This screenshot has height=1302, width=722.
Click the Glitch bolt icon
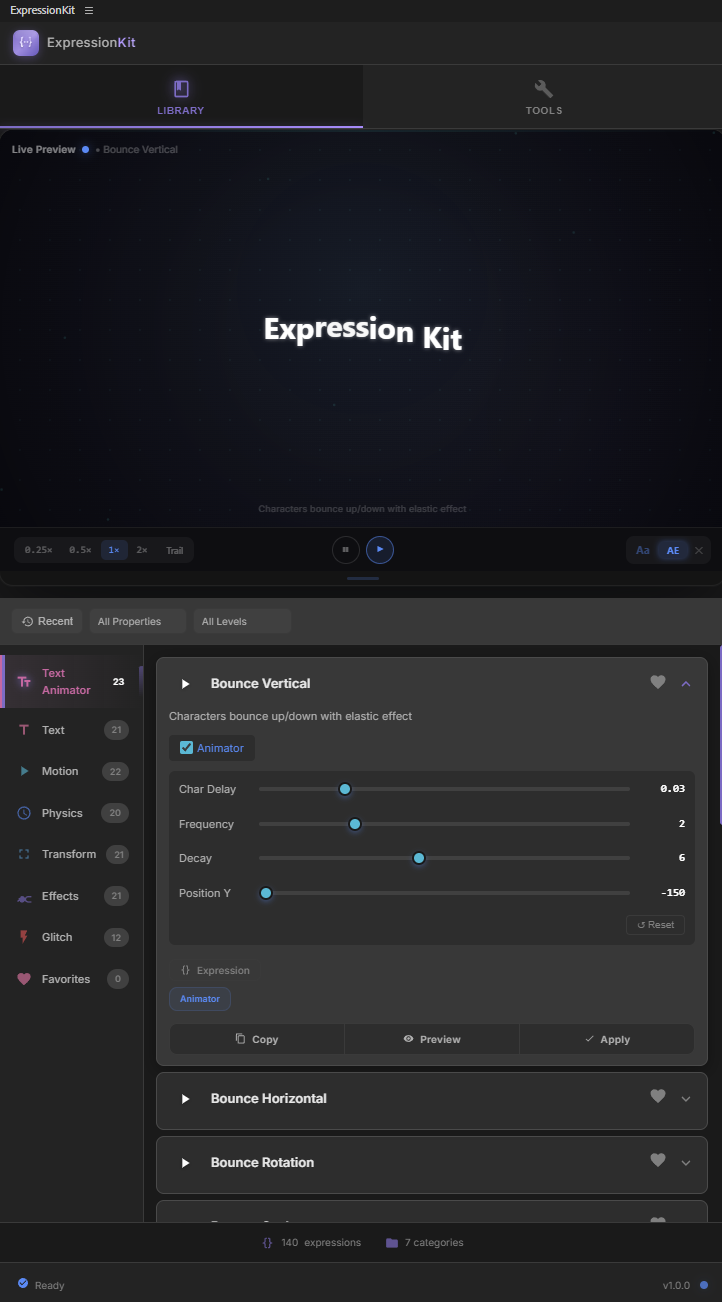point(24,937)
